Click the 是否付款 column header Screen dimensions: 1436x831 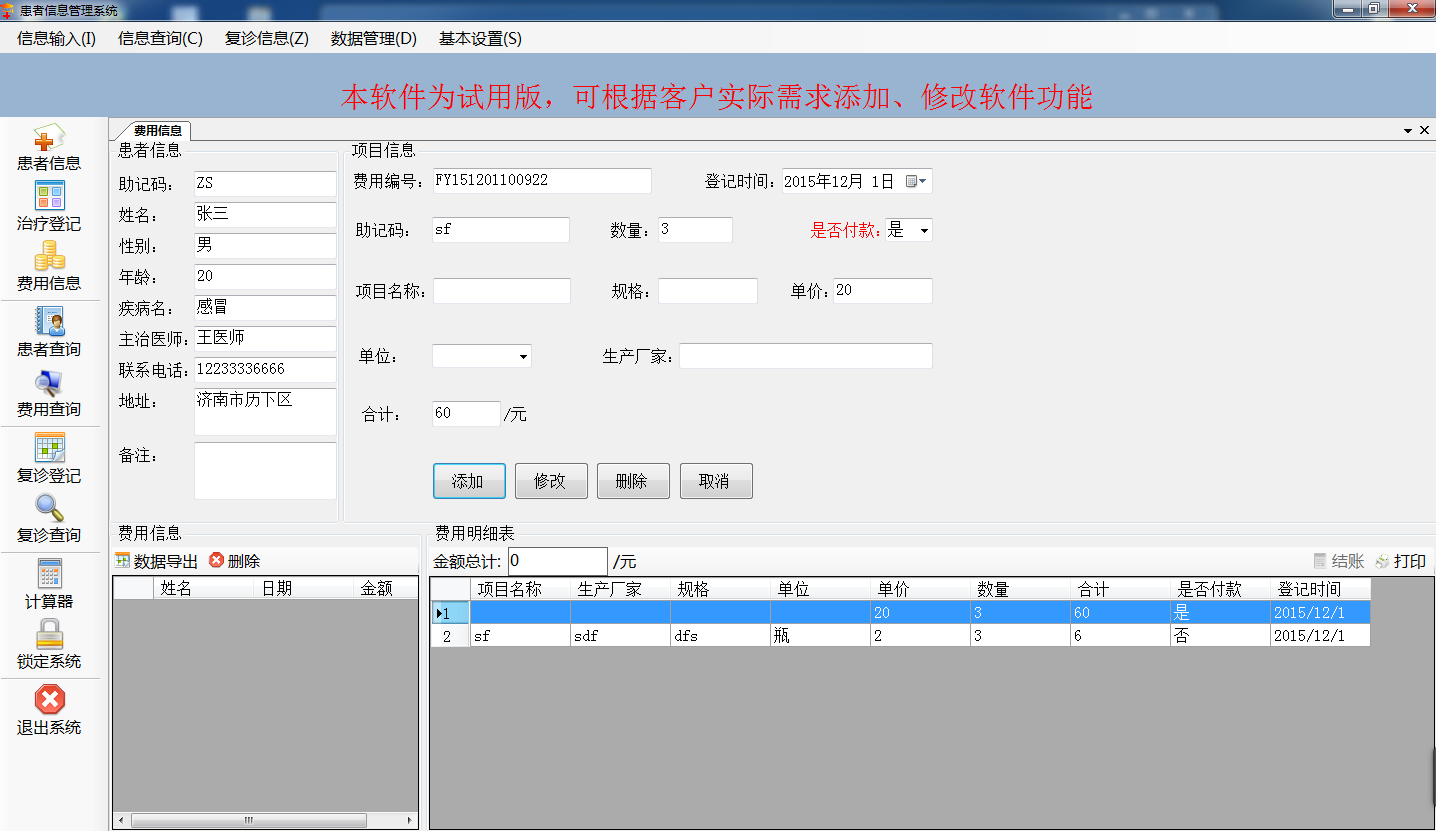click(1220, 589)
